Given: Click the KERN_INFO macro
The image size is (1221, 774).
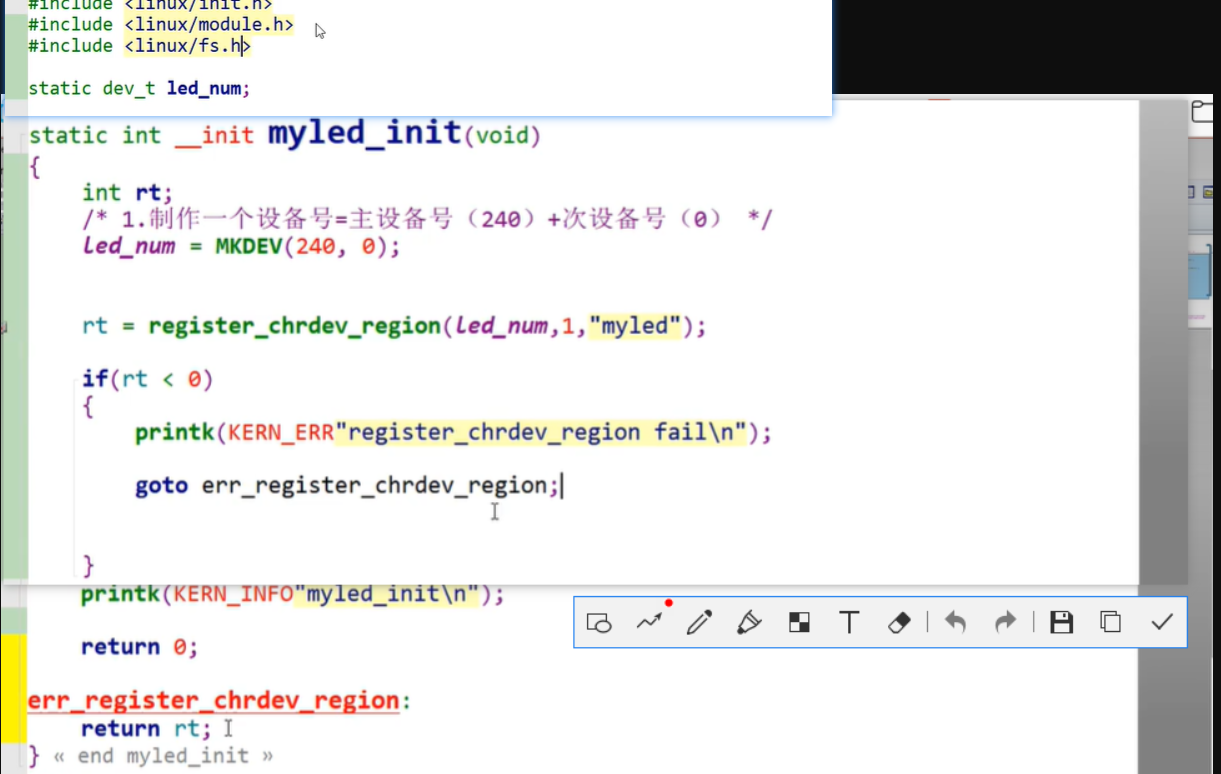Looking at the screenshot, I should pos(234,595).
